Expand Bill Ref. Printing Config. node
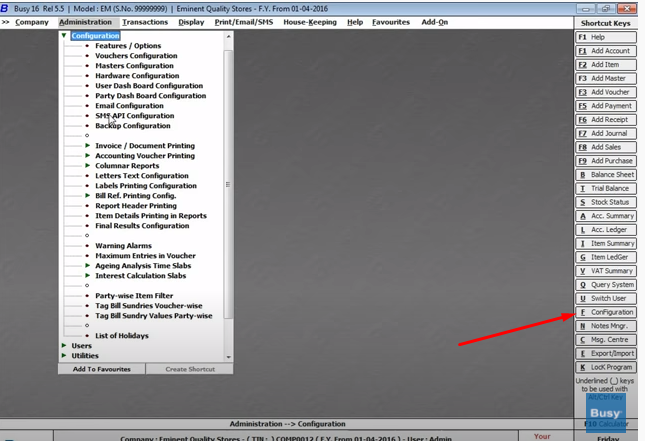 click(87, 195)
